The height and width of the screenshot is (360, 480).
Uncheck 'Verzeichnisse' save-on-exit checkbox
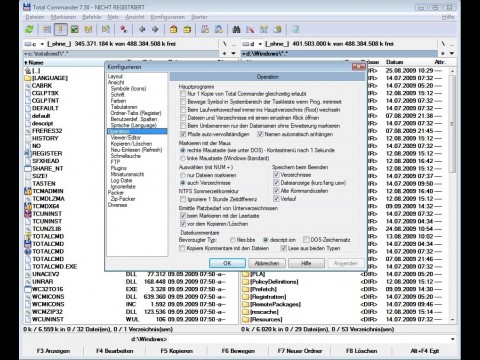(276, 175)
